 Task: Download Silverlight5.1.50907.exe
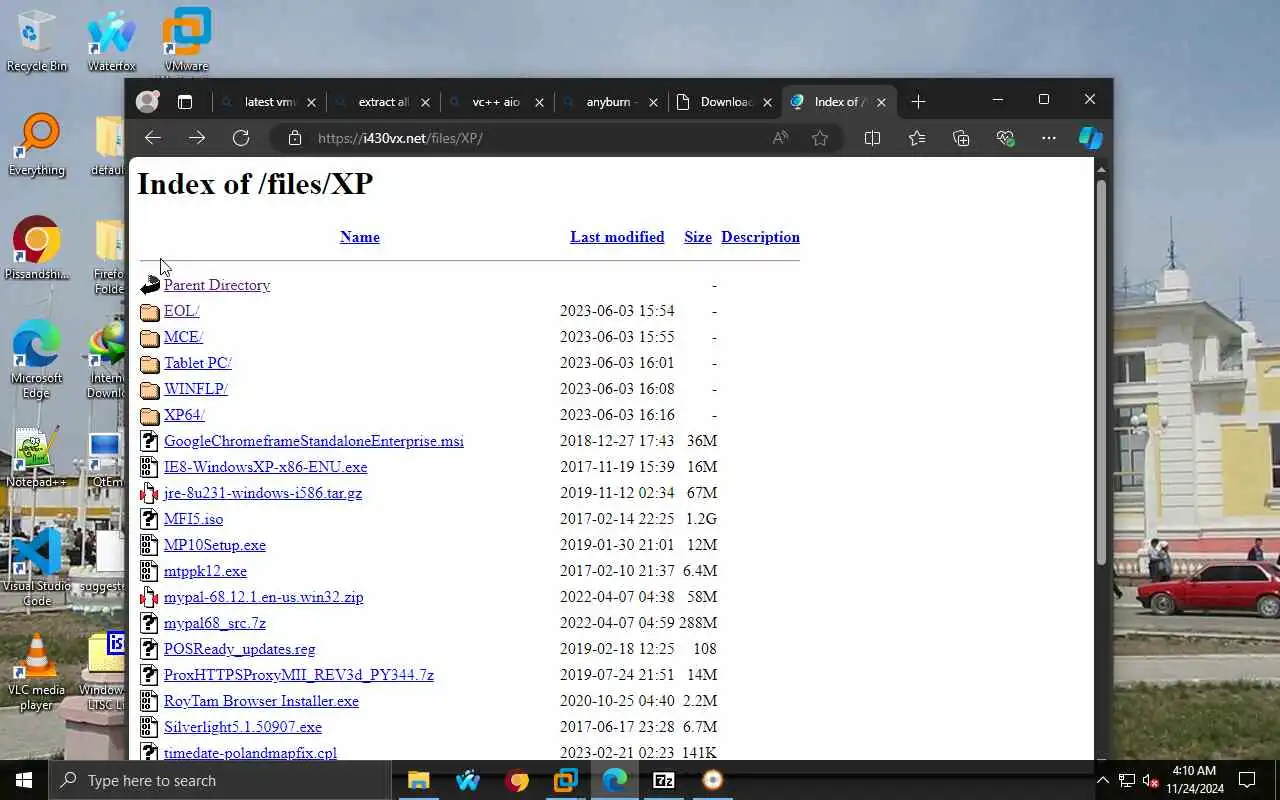click(x=243, y=727)
